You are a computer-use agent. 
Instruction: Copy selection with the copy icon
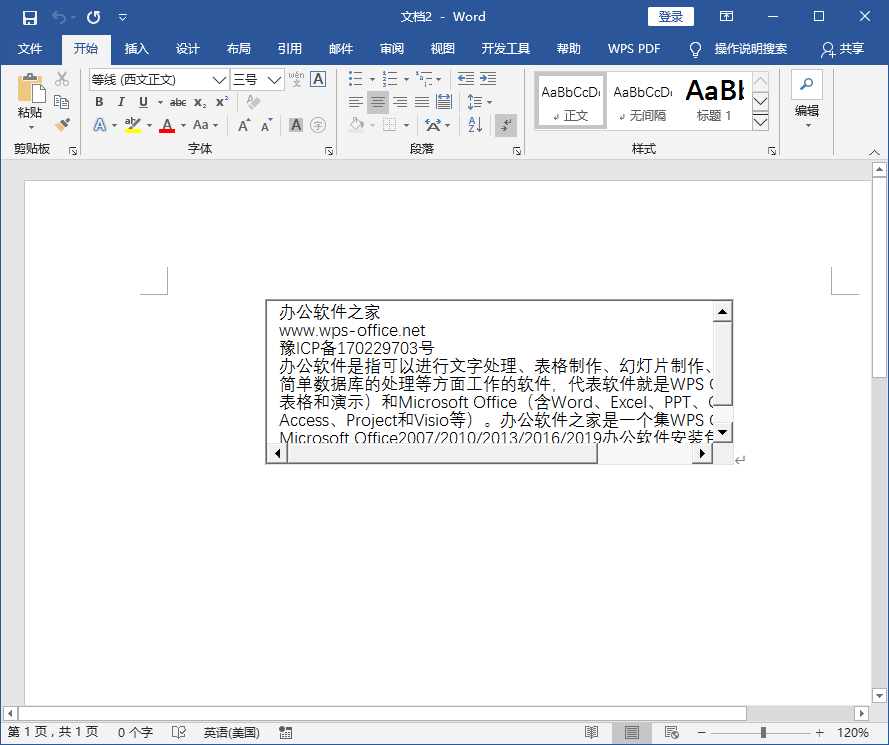click(62, 102)
